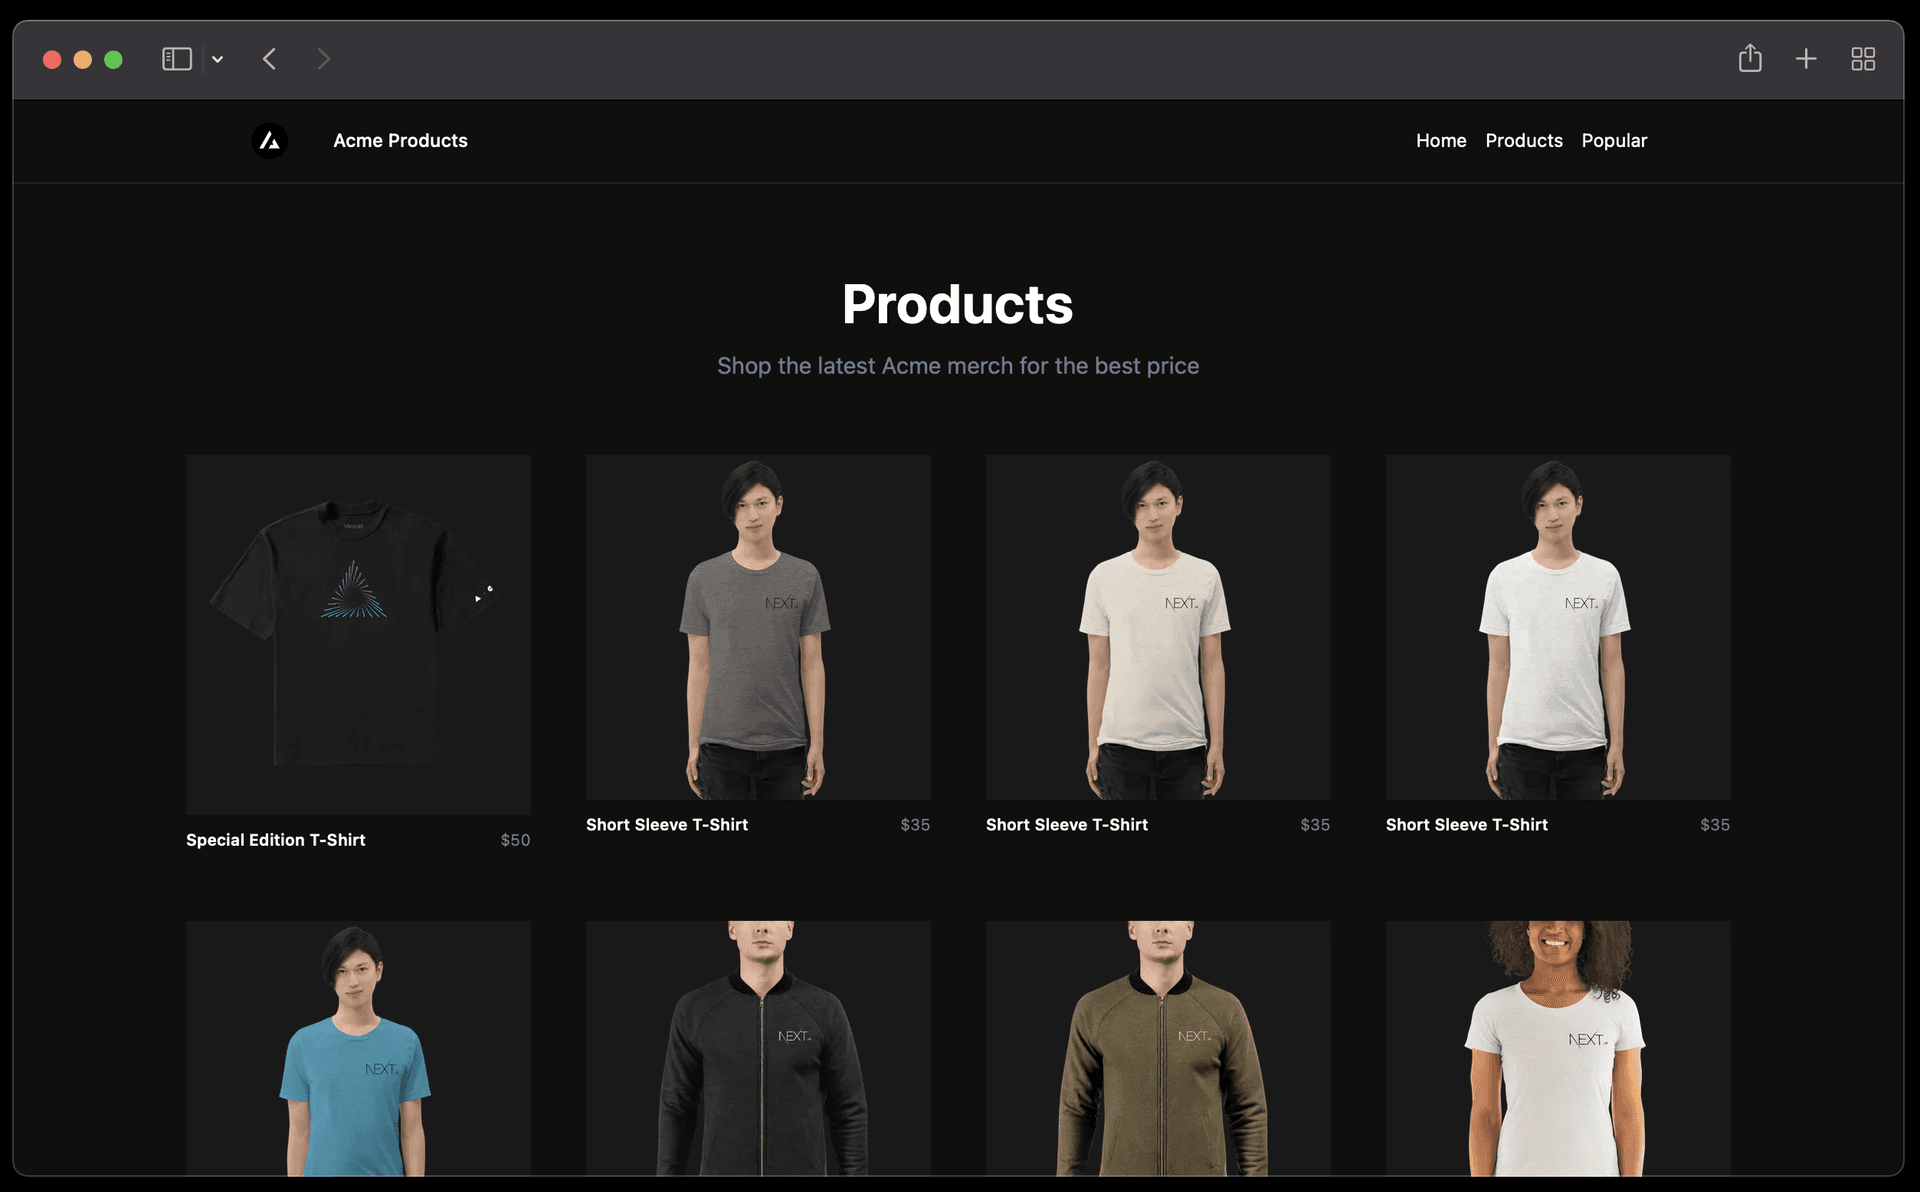Viewport: 1920px width, 1192px height.
Task: Click the new tab plus icon
Action: coord(1806,58)
